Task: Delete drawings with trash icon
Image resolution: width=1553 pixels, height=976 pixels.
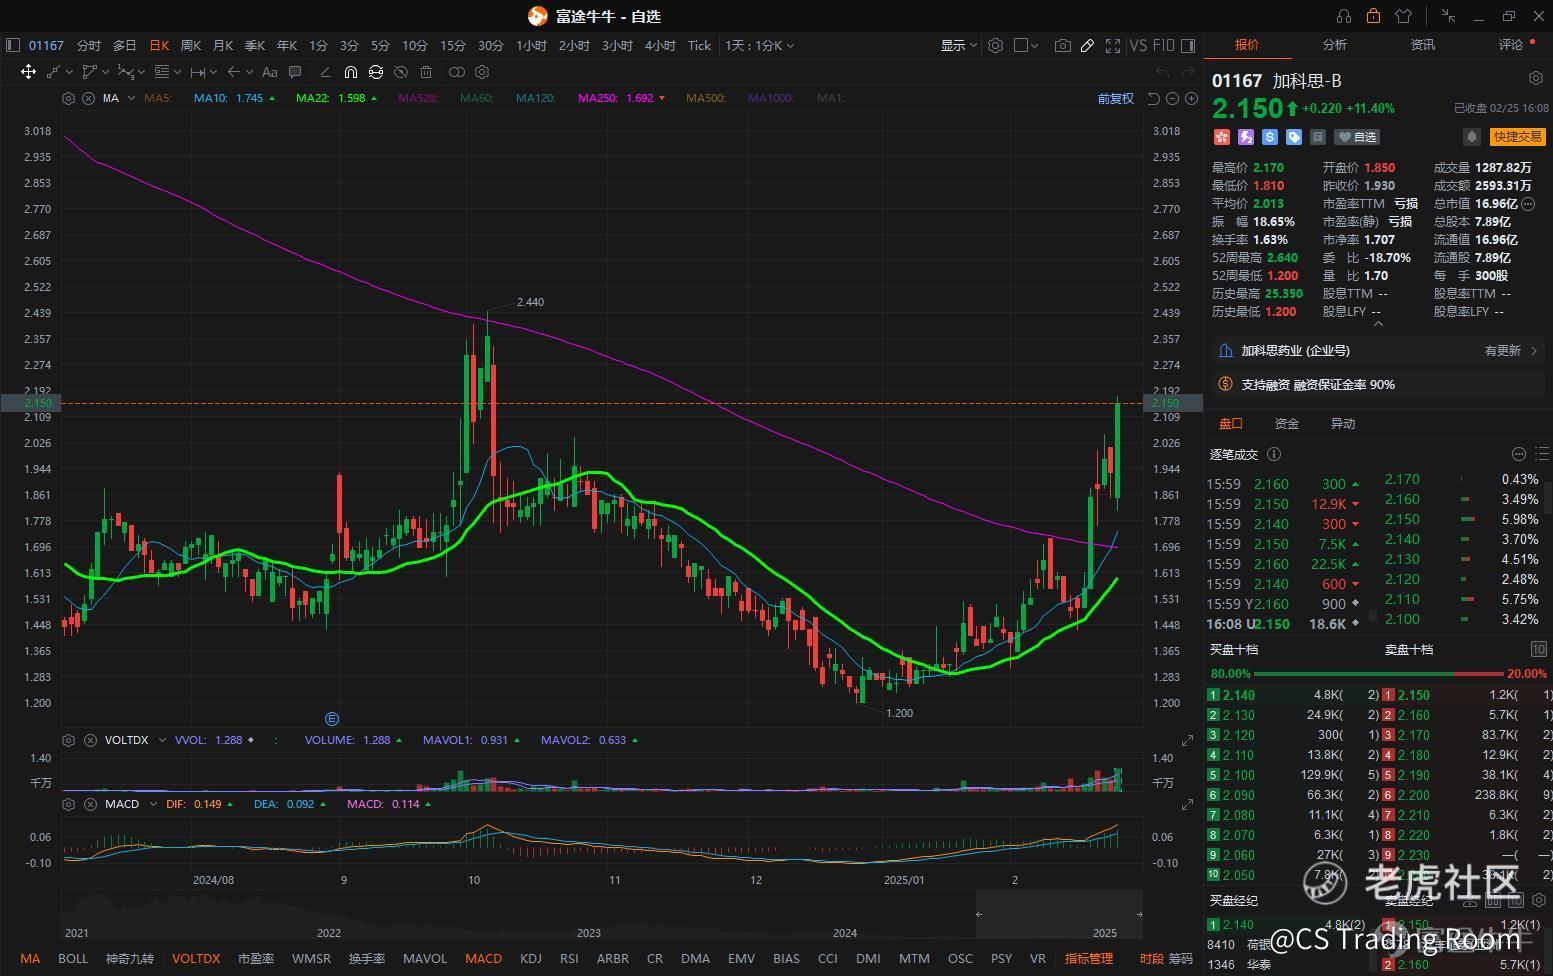Action: [426, 72]
